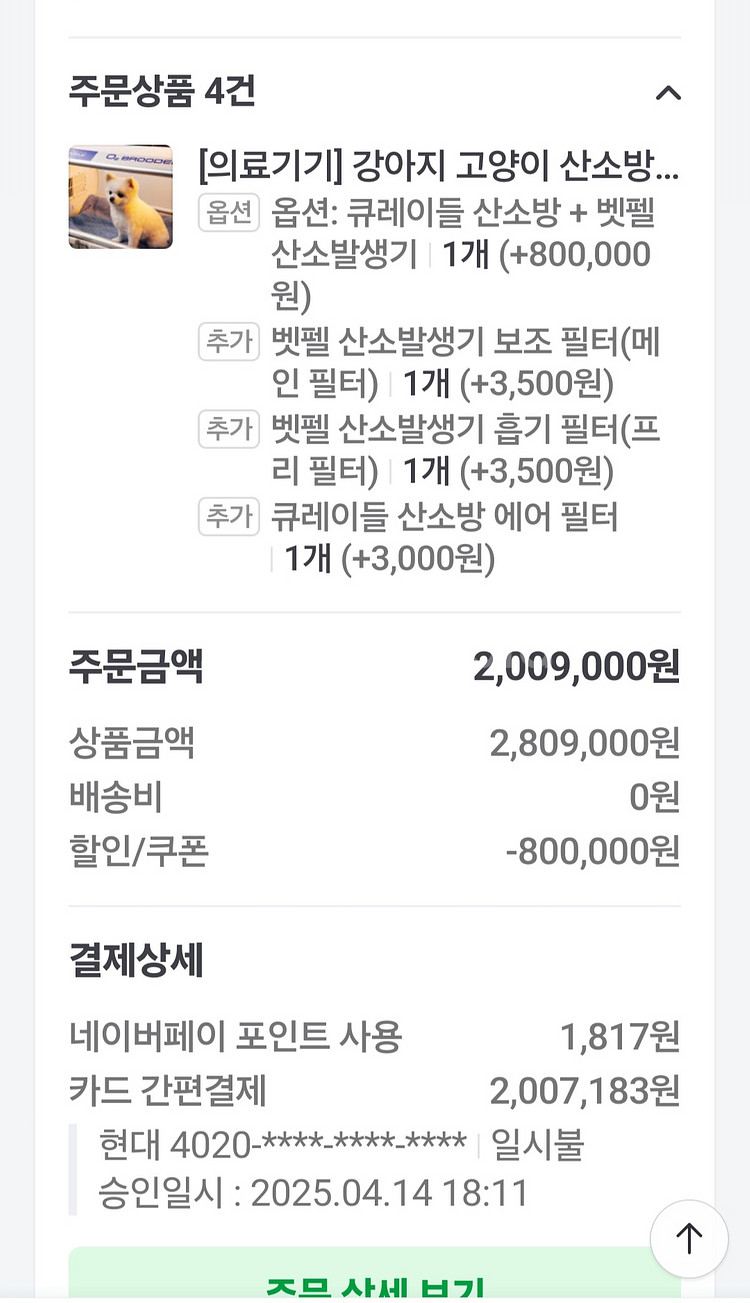The image size is (750, 1303).
Task: Select the 큐레이들 산소방 + 벳펠 산소발생기 option text
Action: pyautogui.click(x=462, y=254)
